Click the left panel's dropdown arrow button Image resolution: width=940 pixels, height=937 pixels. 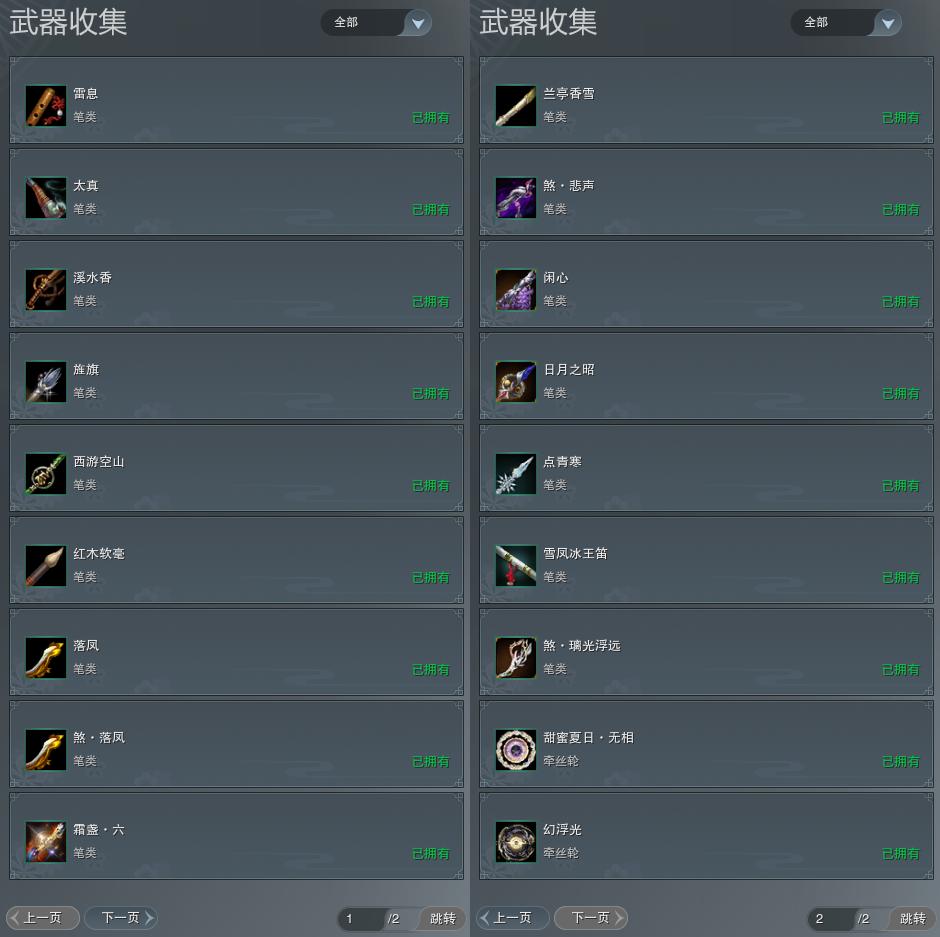click(x=418, y=23)
